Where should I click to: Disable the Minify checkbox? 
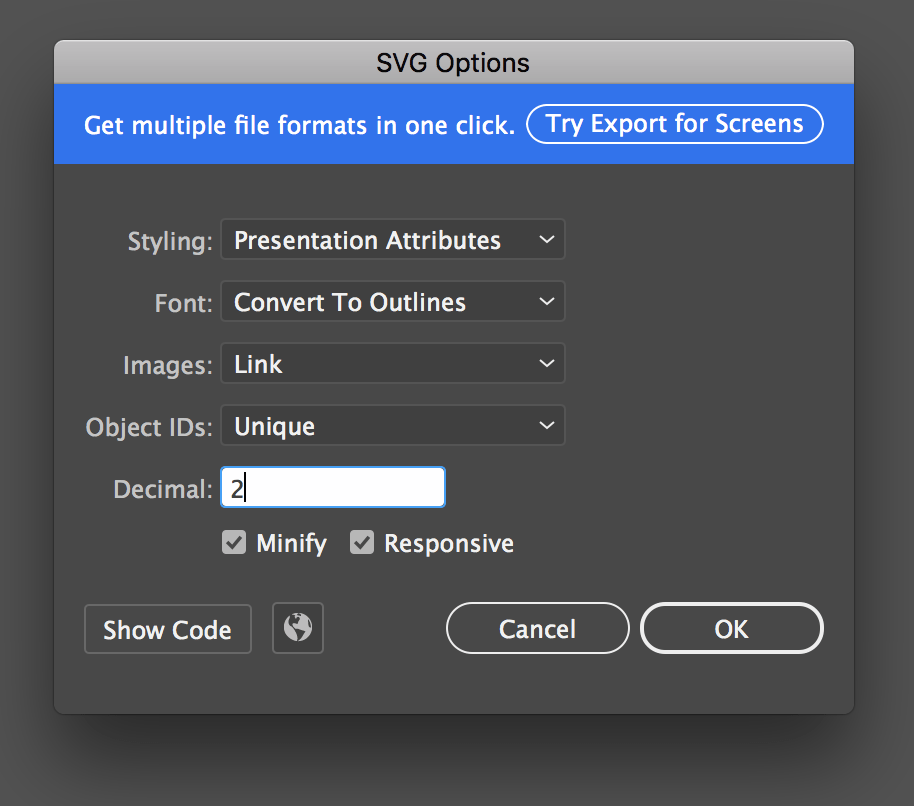tap(233, 542)
